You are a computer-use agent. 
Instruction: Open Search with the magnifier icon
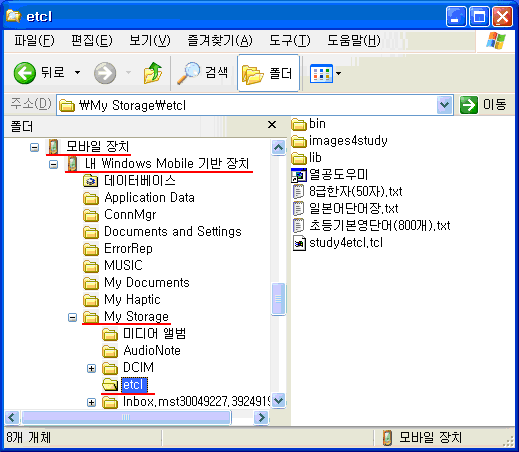(x=188, y=73)
